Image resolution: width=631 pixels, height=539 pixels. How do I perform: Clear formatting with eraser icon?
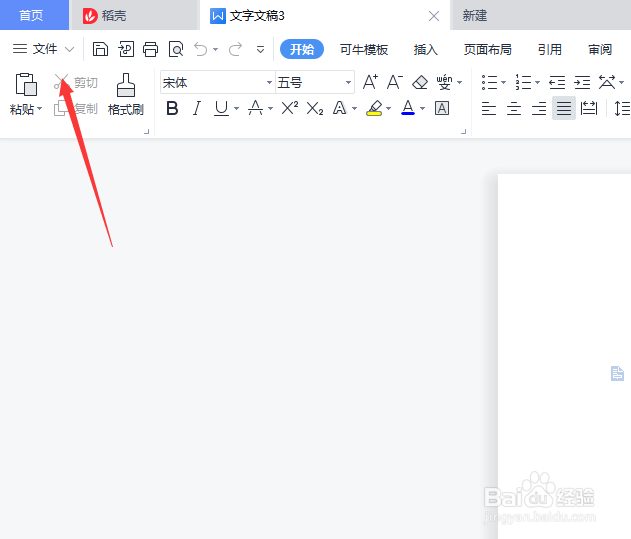click(420, 83)
